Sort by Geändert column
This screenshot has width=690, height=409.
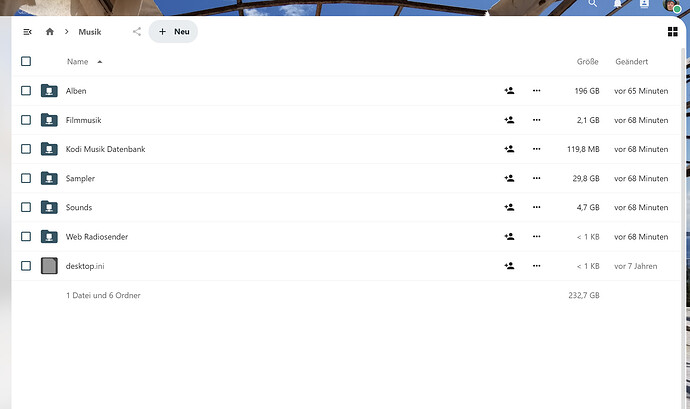[x=631, y=62]
